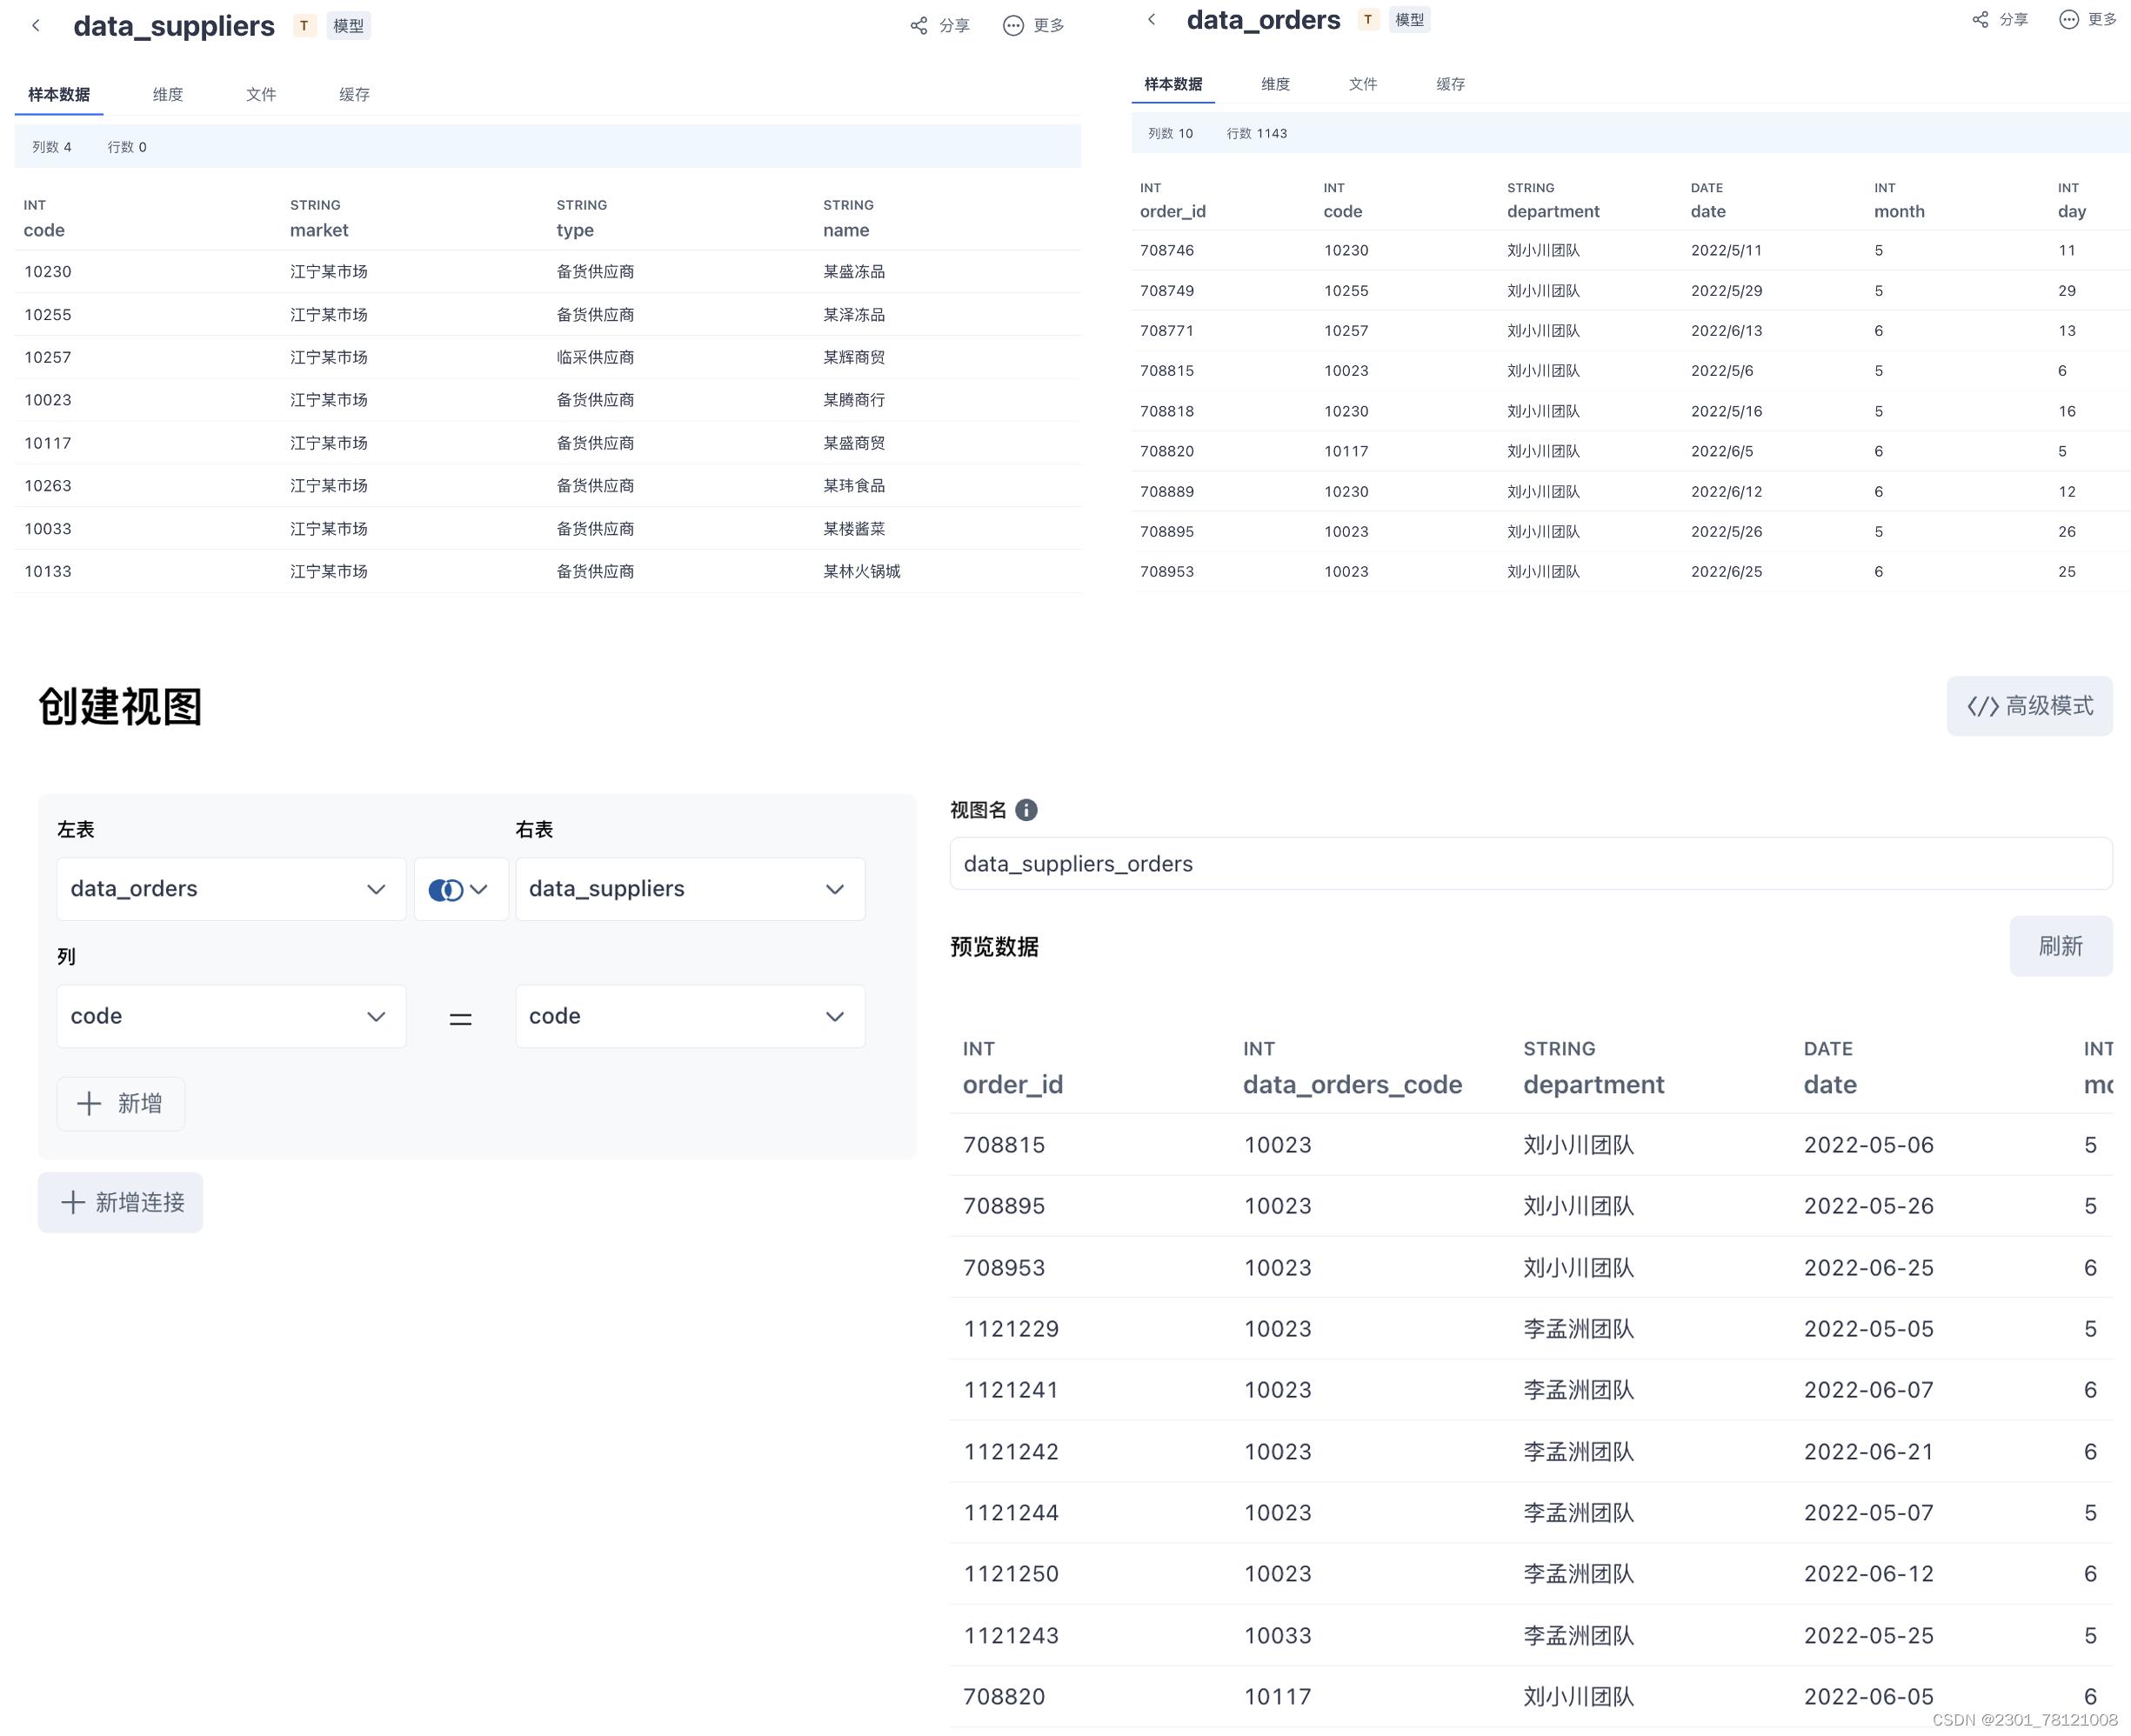Image resolution: width=2131 pixels, height=1736 pixels.
Task: Switch to 维度 tab in data_orders
Action: 1275,84
